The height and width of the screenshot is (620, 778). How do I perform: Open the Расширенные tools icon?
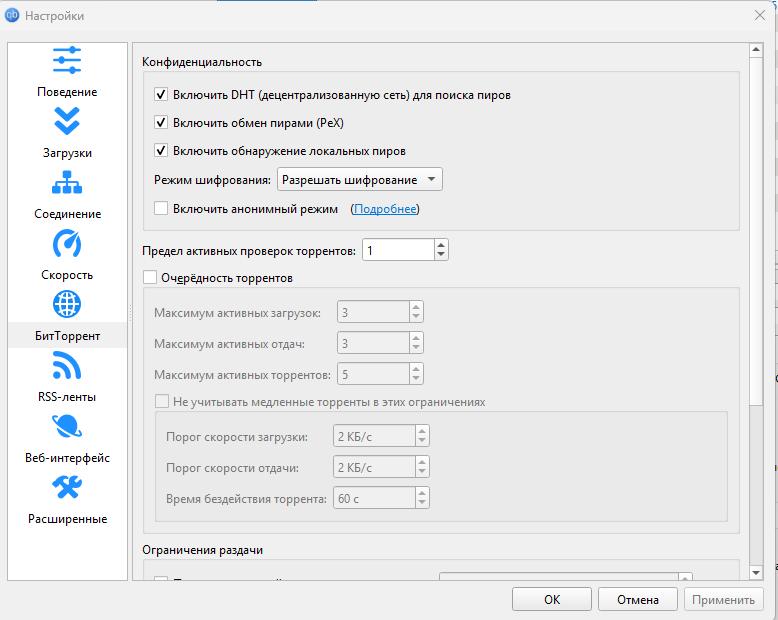click(67, 489)
